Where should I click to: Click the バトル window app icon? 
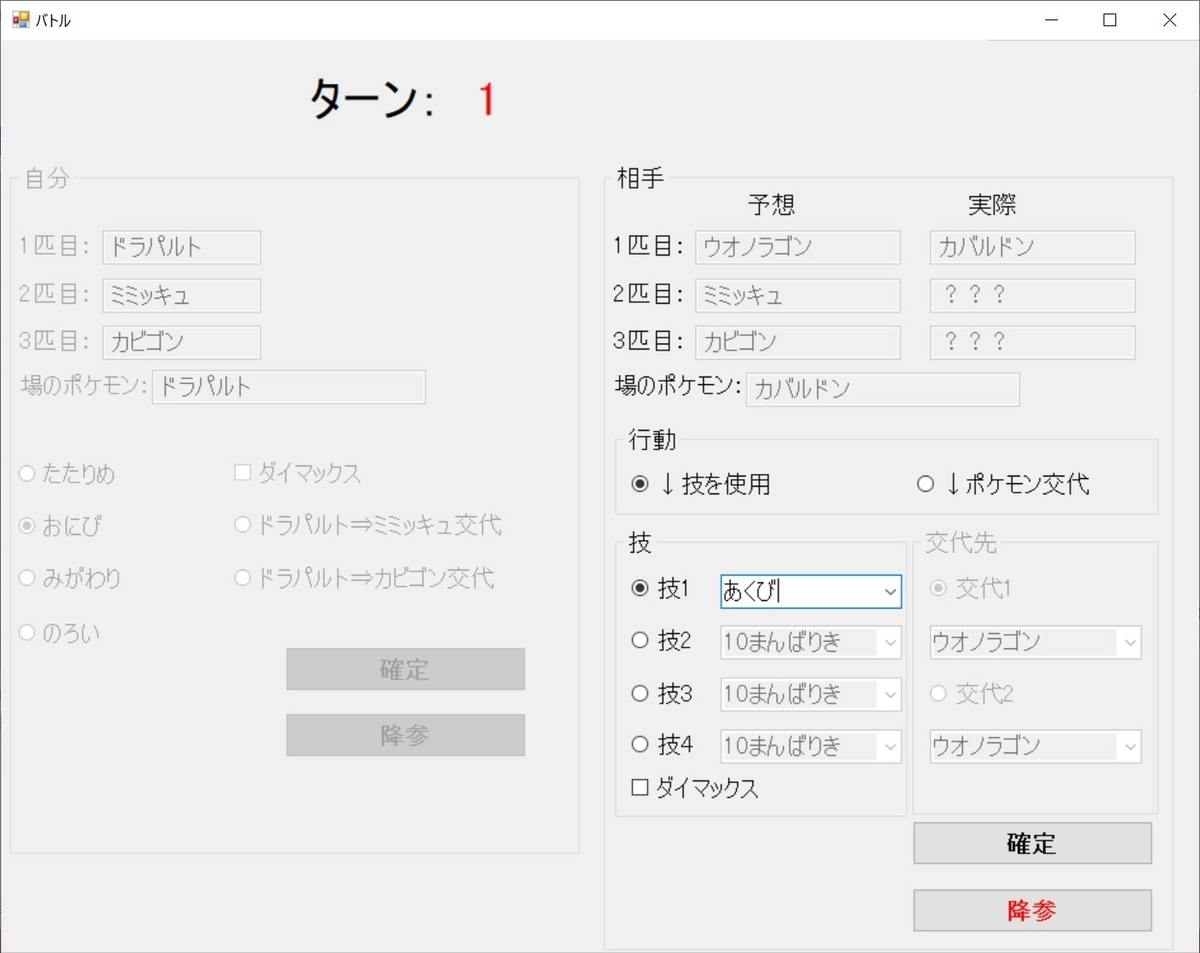point(20,19)
